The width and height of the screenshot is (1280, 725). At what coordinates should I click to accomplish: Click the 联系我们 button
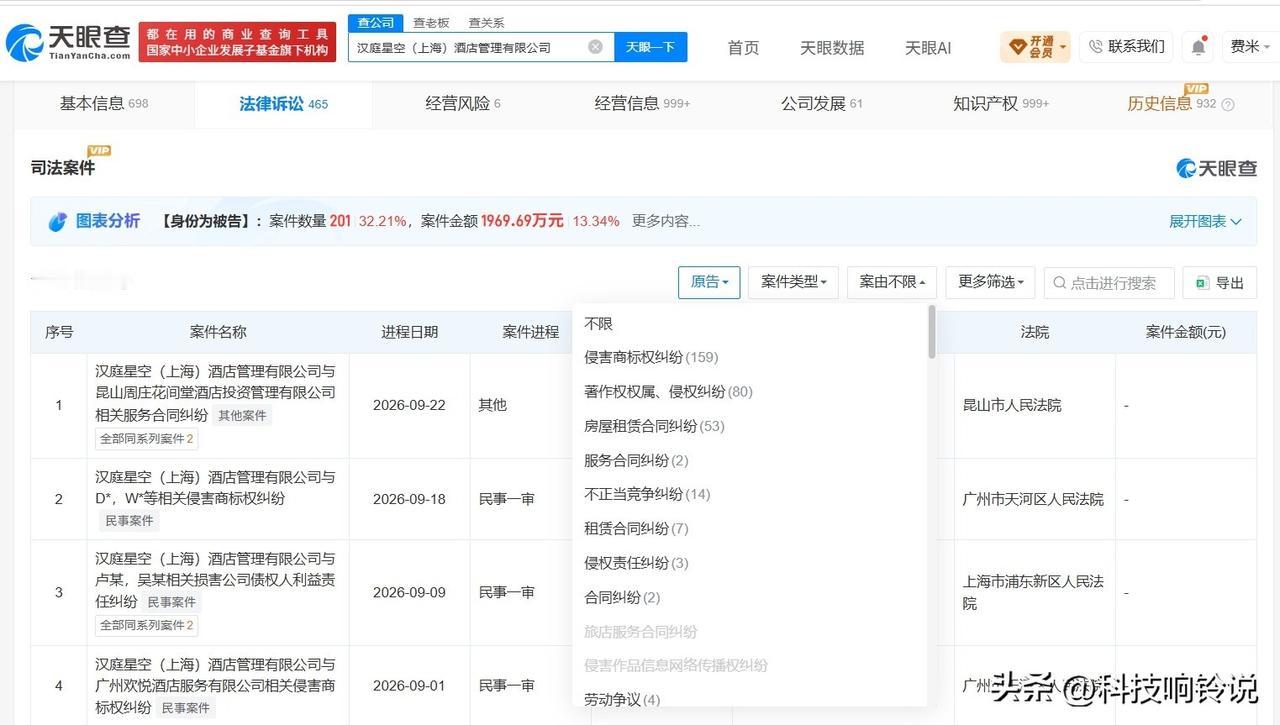(1126, 46)
